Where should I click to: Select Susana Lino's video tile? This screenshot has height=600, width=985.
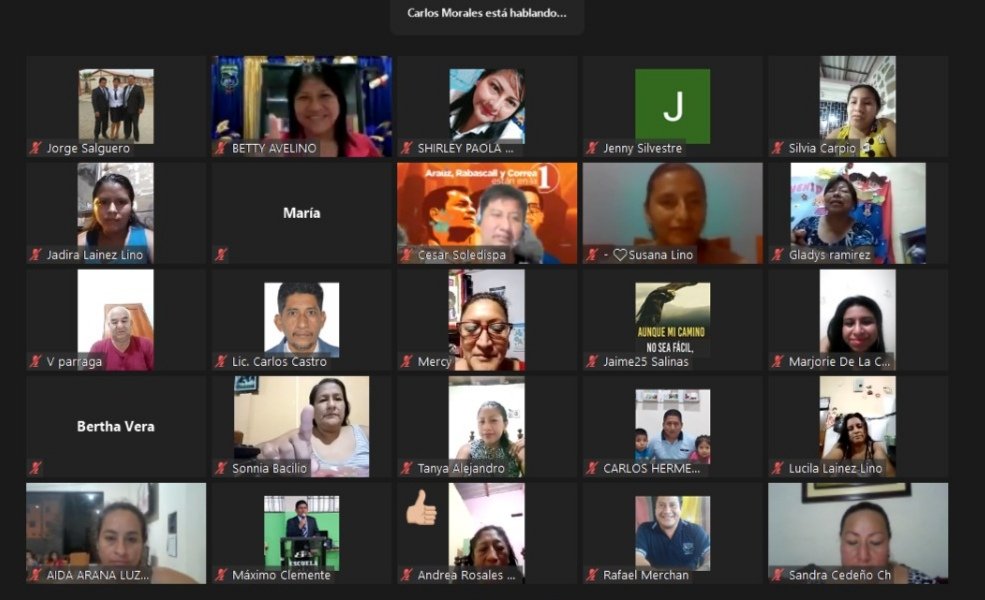tap(672, 213)
